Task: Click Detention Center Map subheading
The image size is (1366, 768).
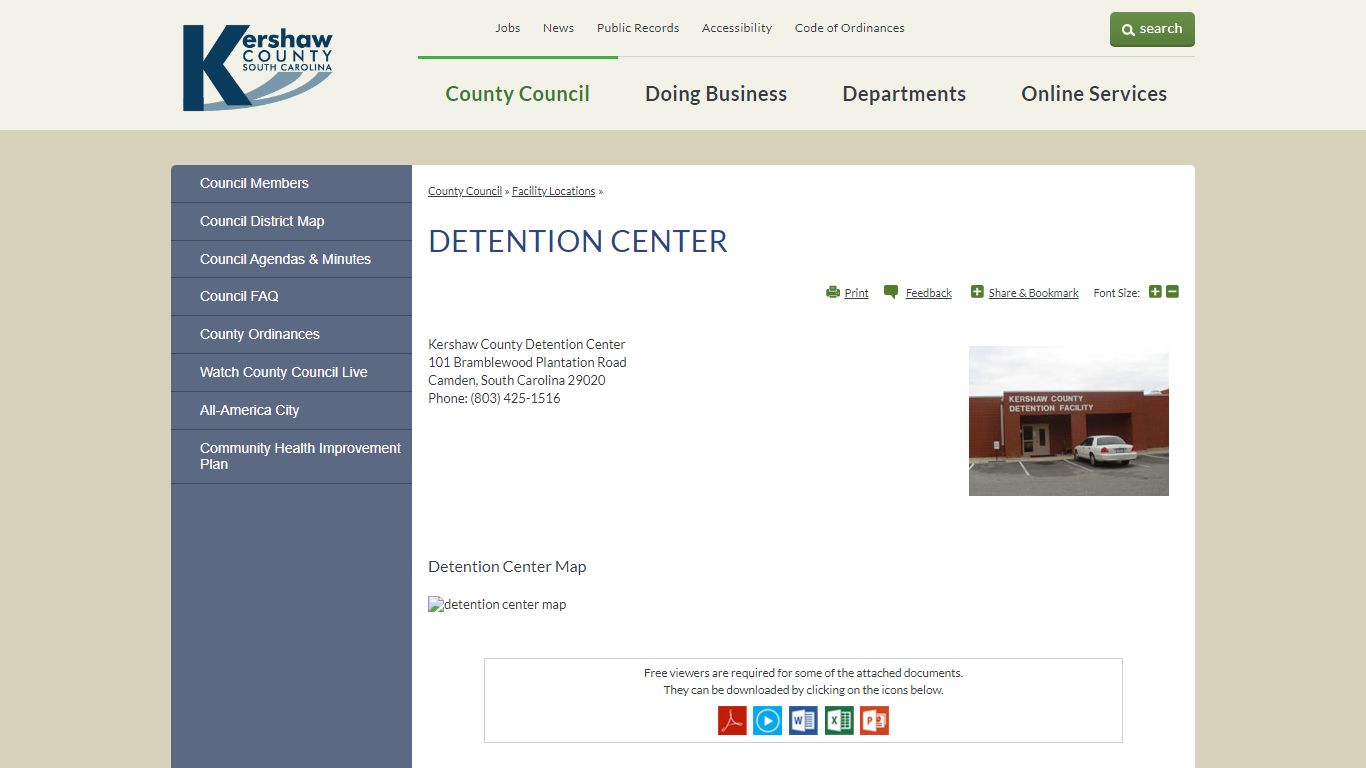Action: coord(507,567)
